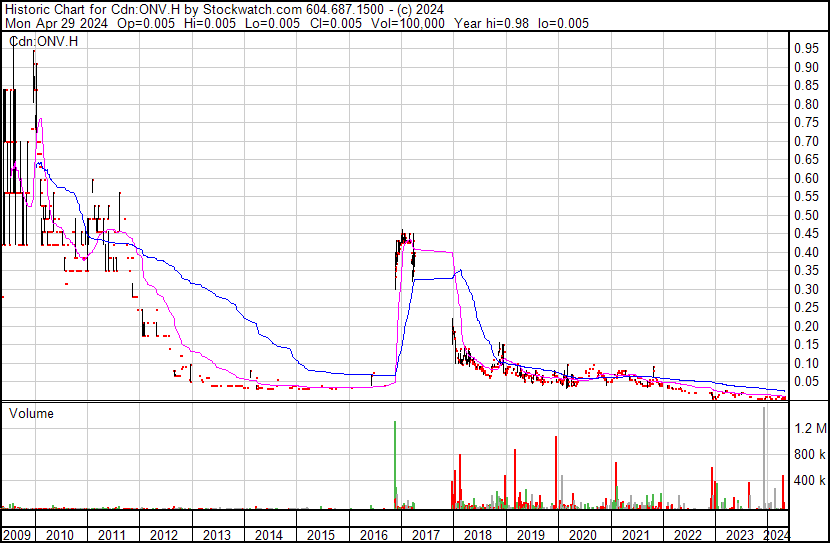Click the 2022 year label on time axis
The image size is (830, 543).
click(688, 535)
